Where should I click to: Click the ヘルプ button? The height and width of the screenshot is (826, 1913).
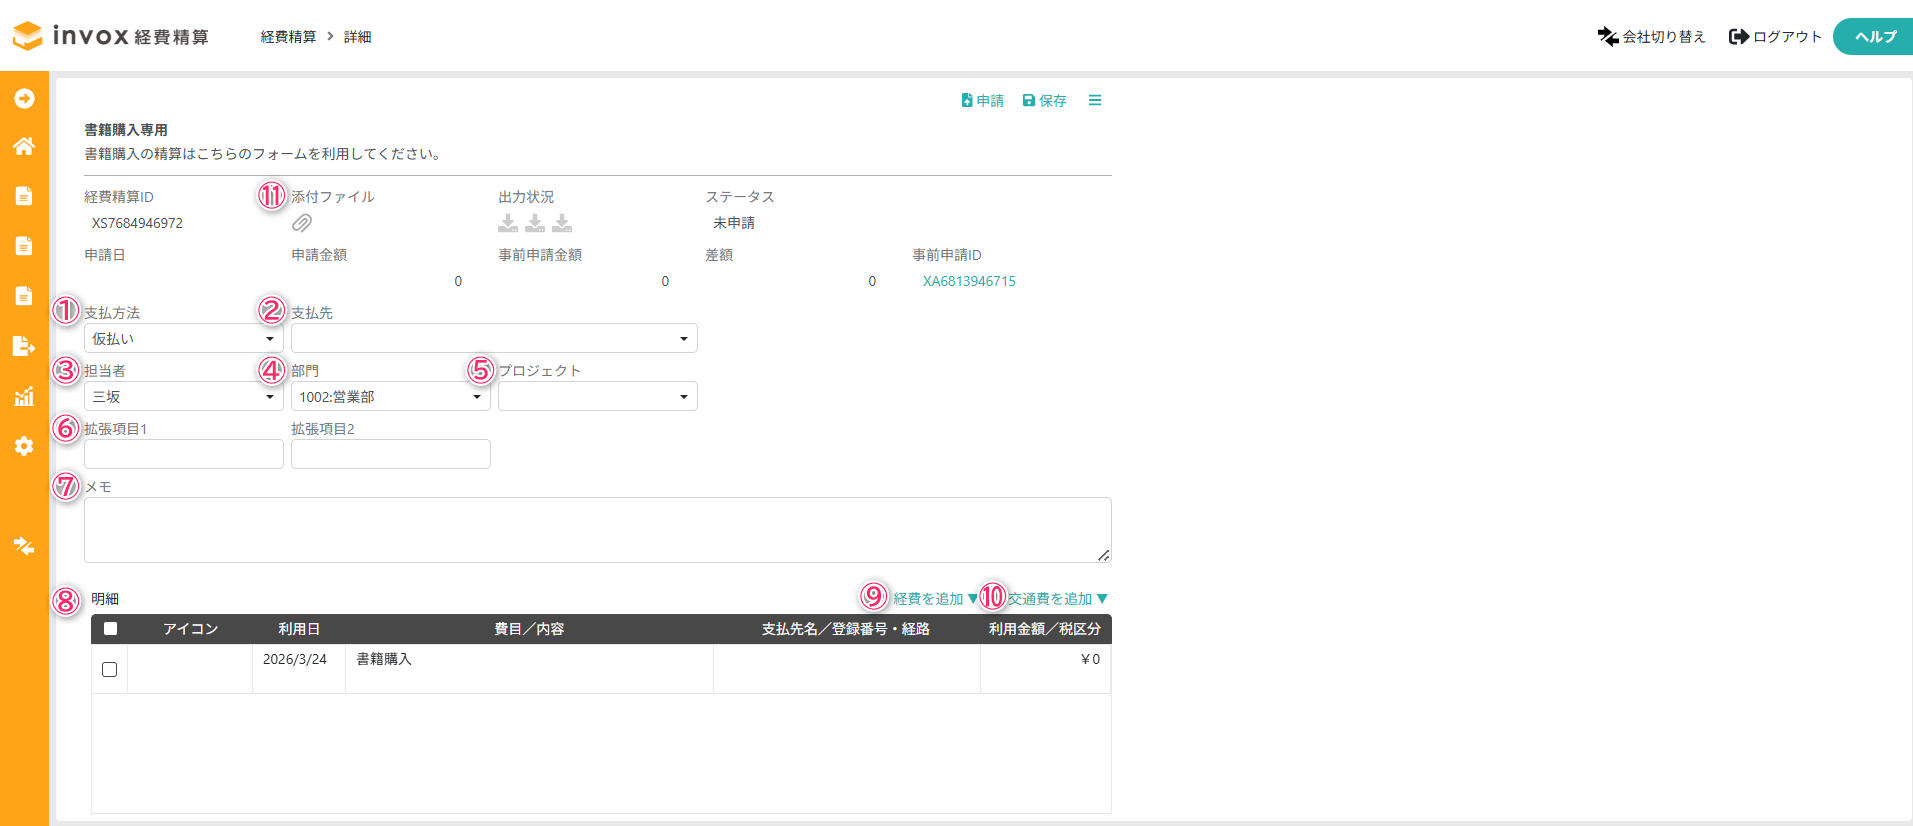coord(1874,37)
